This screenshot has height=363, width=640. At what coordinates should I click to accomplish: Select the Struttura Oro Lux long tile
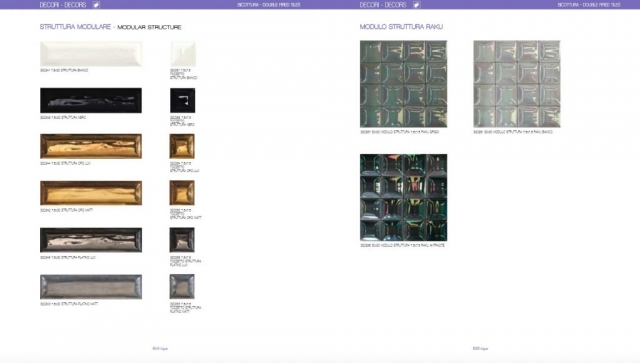91,146
